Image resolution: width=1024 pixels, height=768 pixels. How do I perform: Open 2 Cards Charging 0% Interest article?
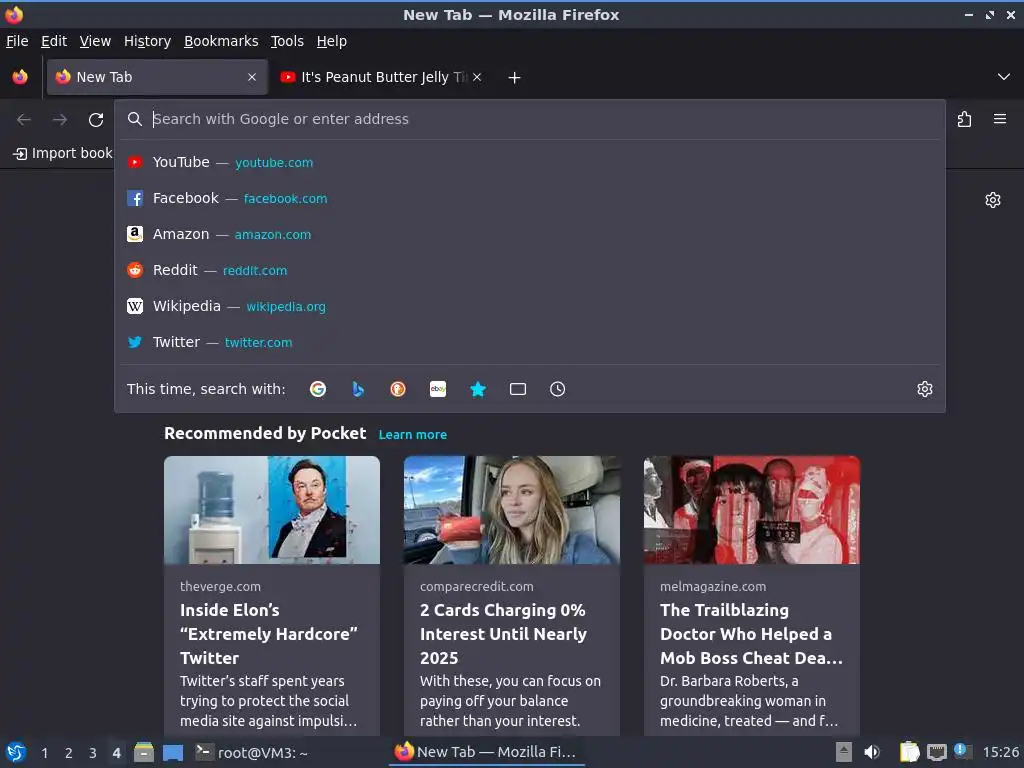tap(504, 634)
